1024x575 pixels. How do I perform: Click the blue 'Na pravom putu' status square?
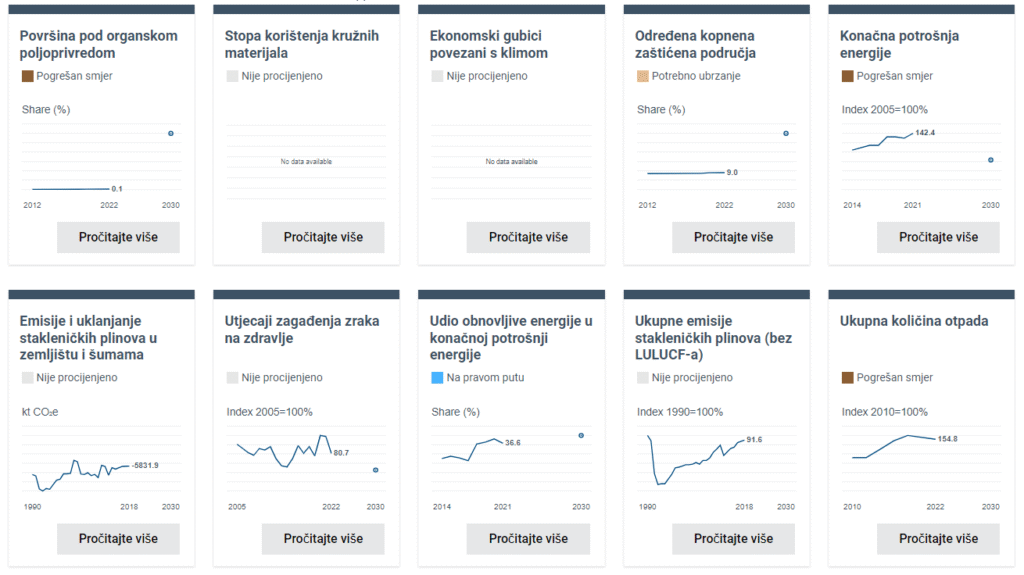pyautogui.click(x=437, y=378)
